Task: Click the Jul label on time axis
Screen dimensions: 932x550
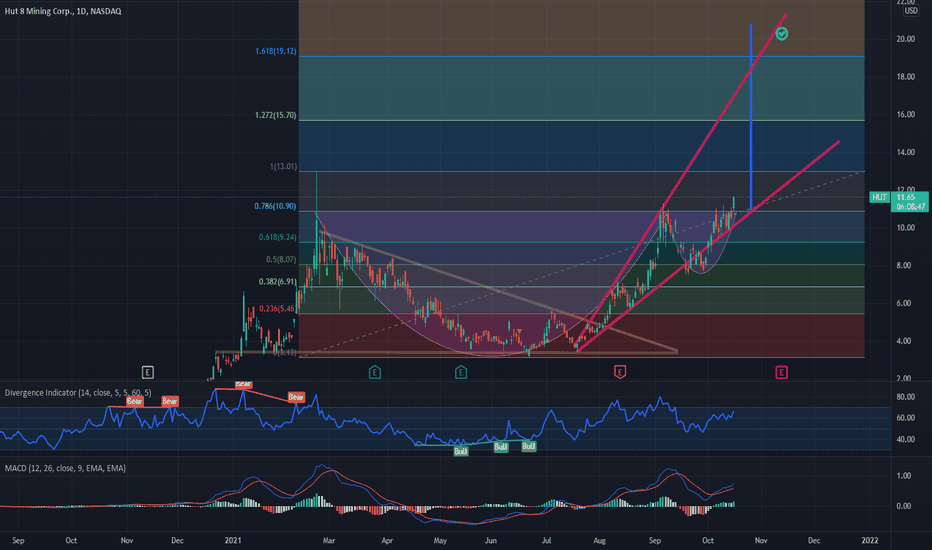Action: tap(546, 540)
